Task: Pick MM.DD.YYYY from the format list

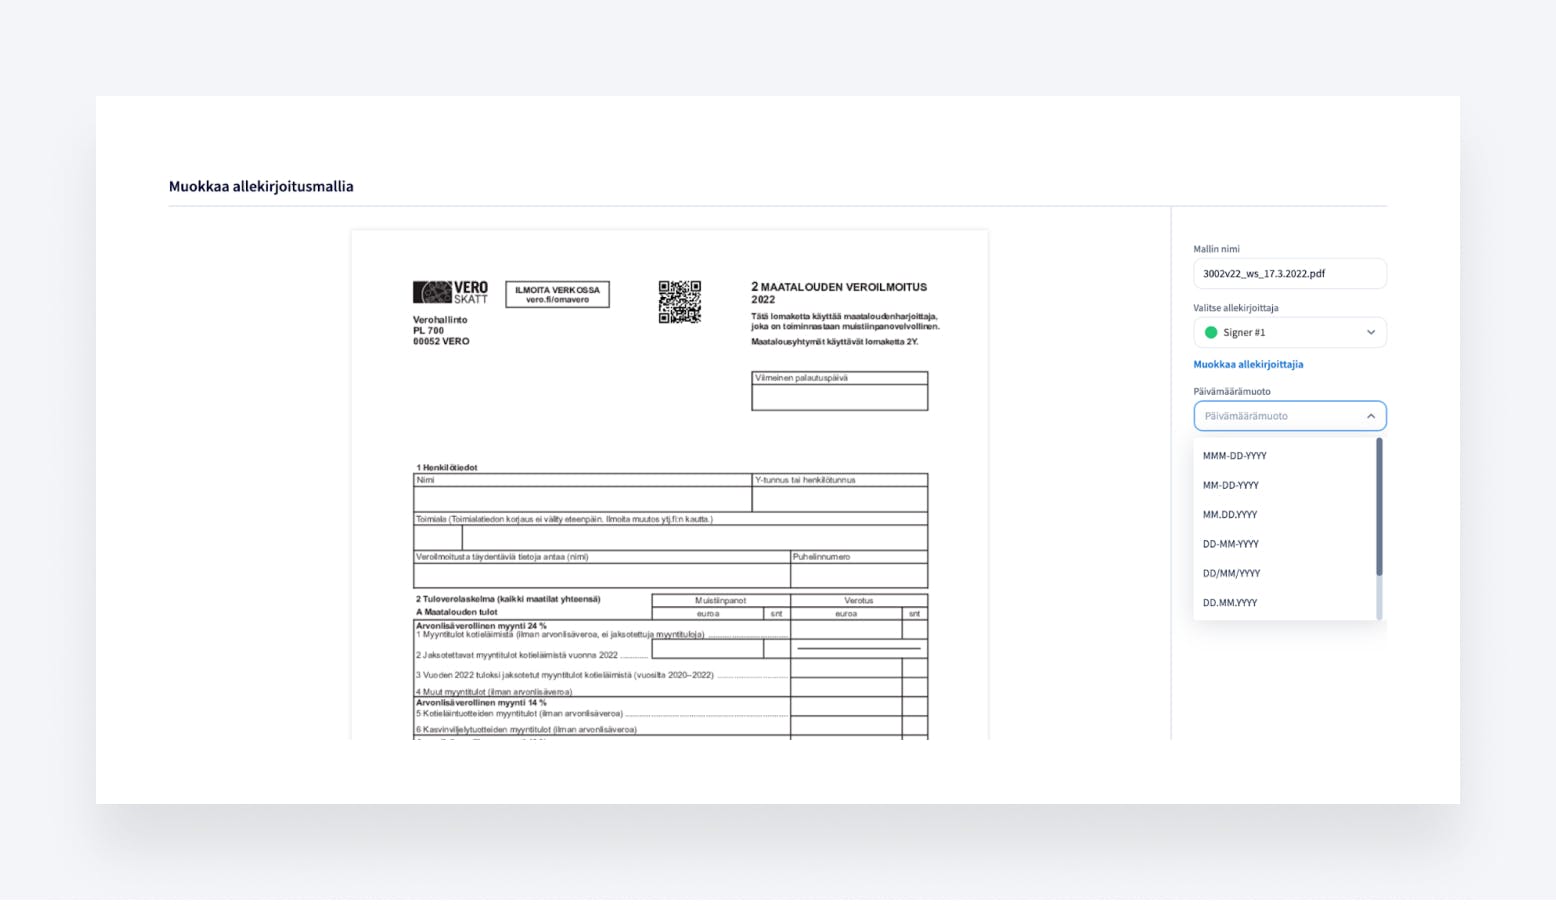Action: 1229,515
